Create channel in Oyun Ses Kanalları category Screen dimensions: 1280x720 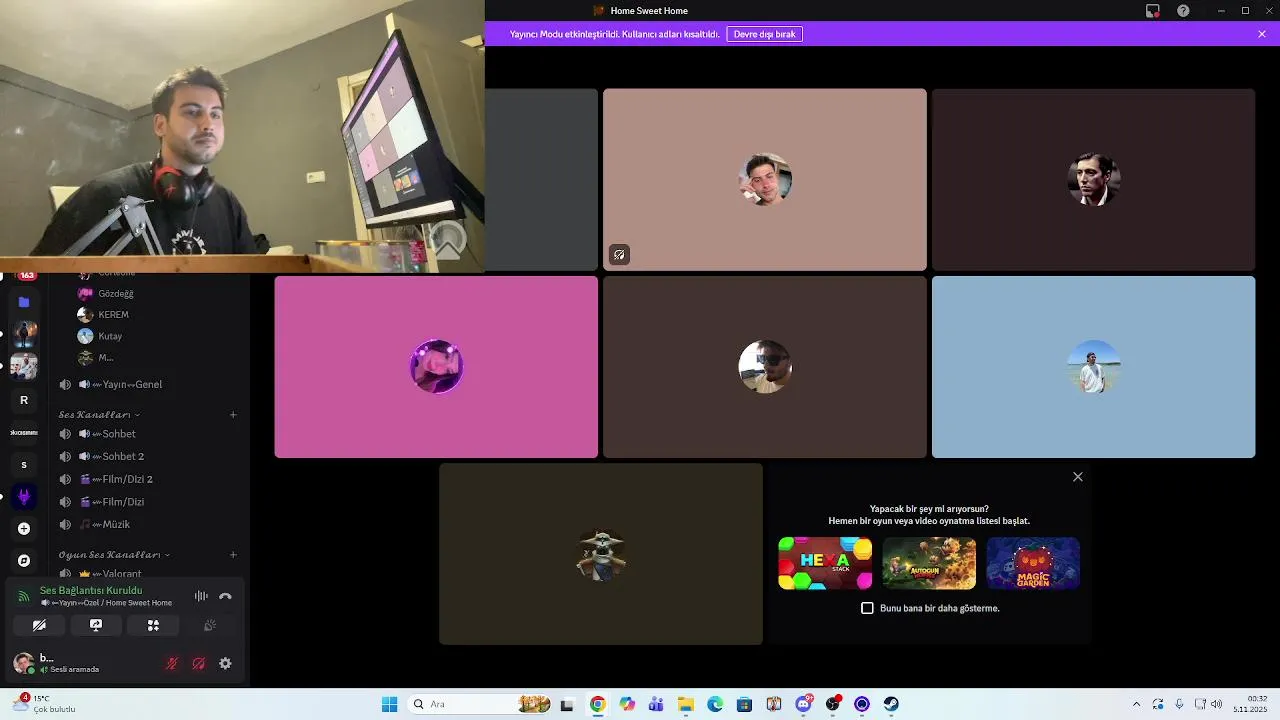[x=233, y=554]
